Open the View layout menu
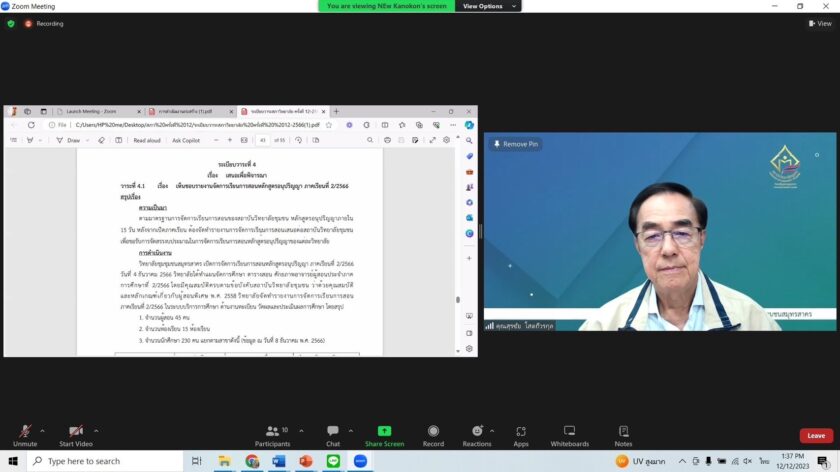This screenshot has width=840, height=472. coord(819,23)
